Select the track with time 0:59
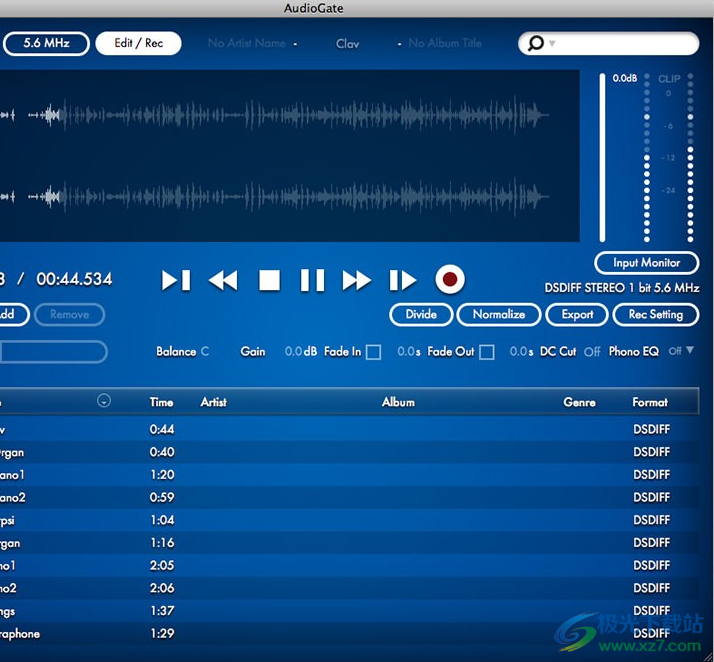Image resolution: width=714 pixels, height=662 pixels. 349,497
